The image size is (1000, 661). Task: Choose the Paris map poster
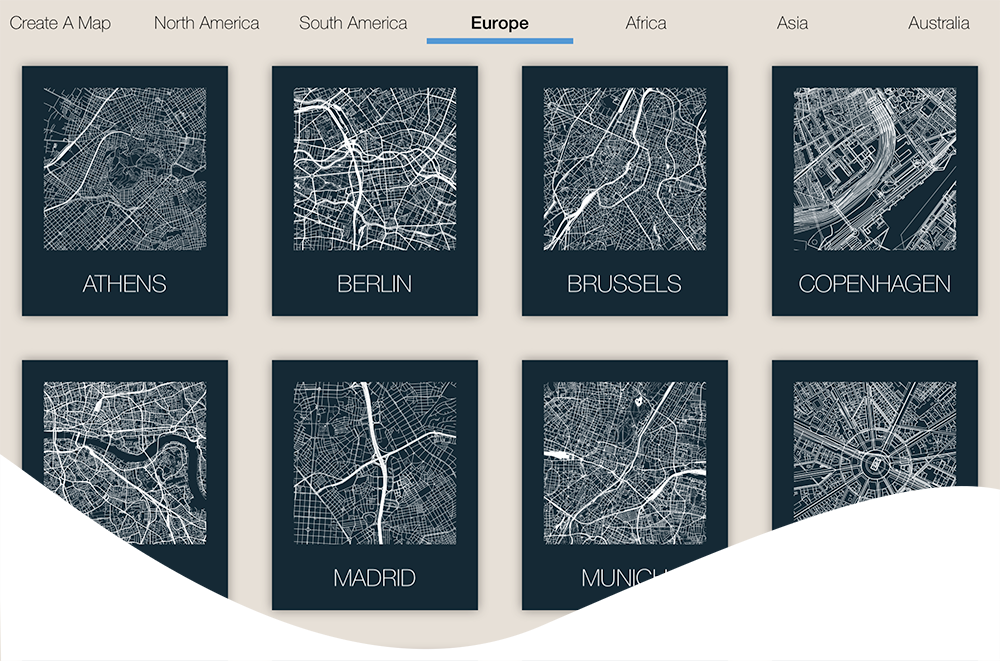pyautogui.click(x=875, y=463)
